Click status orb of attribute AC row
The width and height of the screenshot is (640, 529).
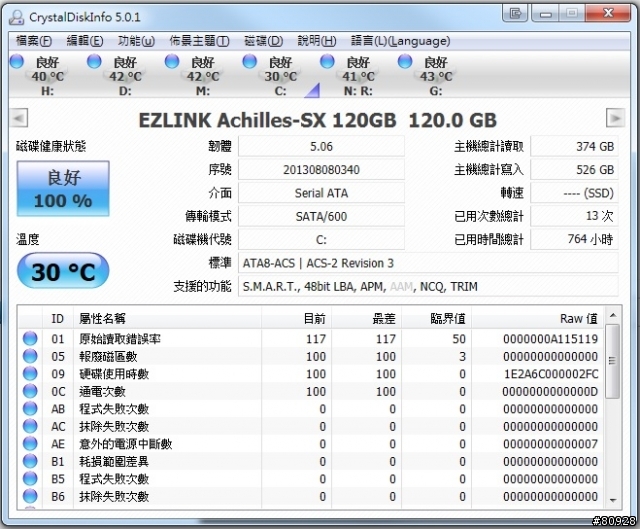point(30,426)
